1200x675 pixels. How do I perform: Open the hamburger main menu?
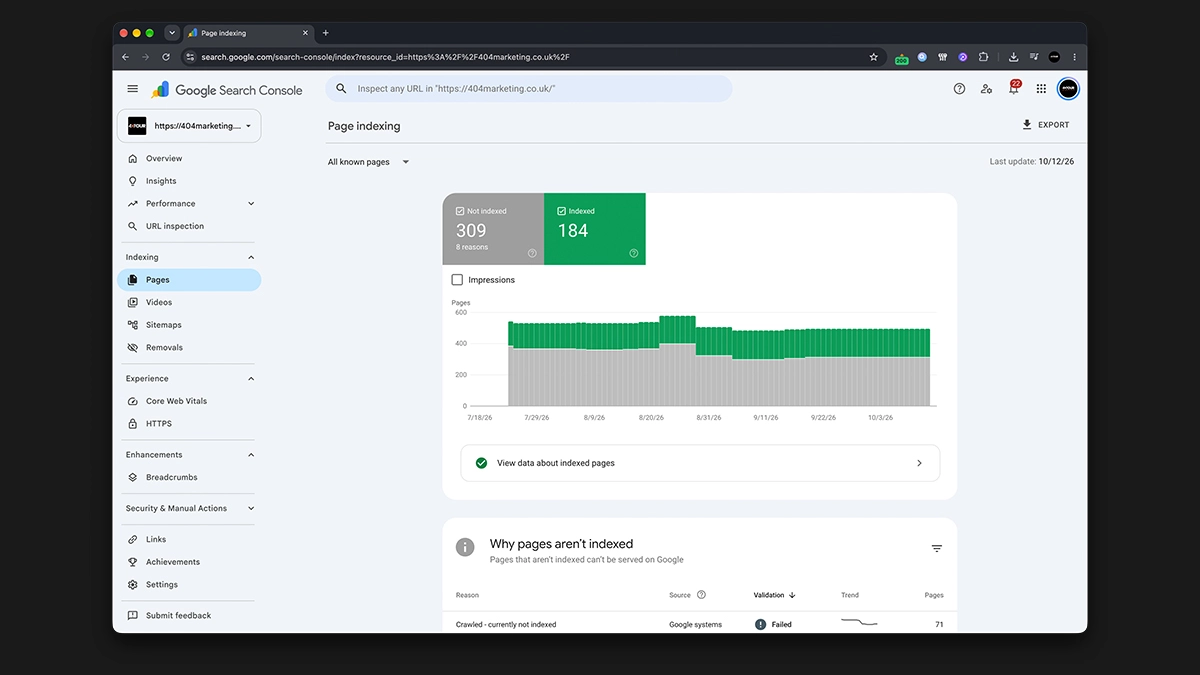(133, 89)
